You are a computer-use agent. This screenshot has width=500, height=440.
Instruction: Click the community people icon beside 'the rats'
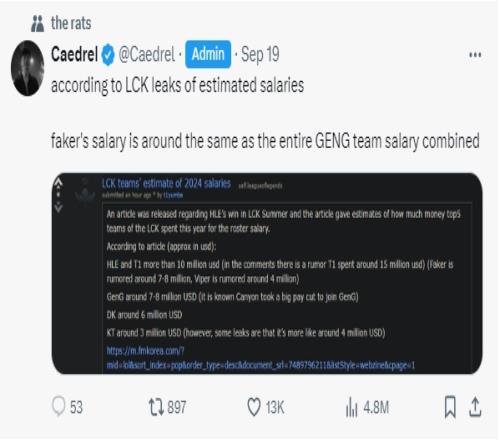click(37, 23)
